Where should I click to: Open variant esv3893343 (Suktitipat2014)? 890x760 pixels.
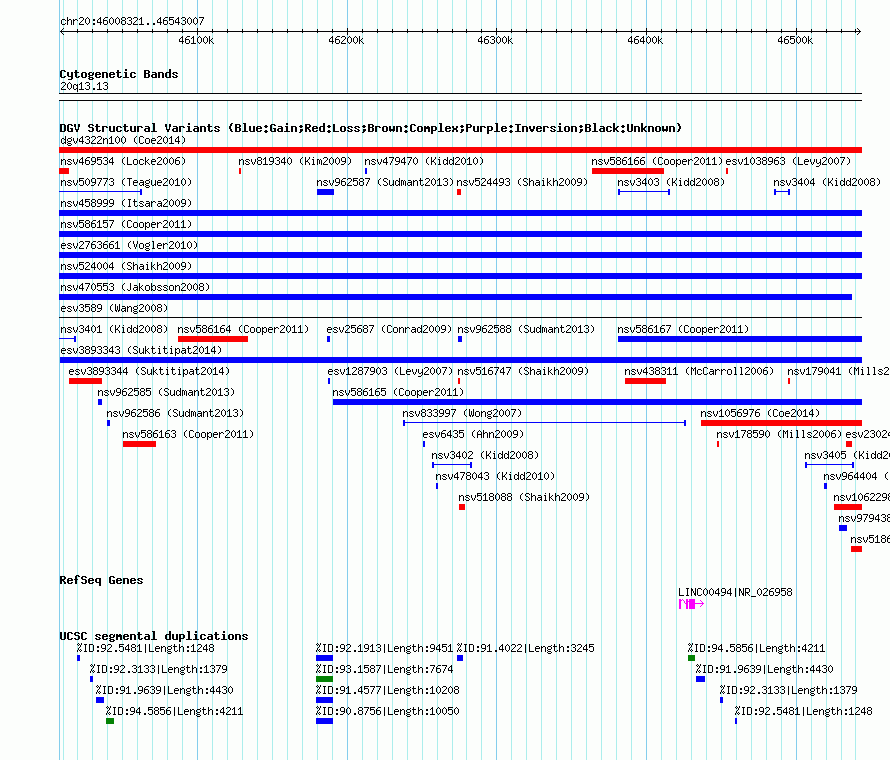click(141, 350)
